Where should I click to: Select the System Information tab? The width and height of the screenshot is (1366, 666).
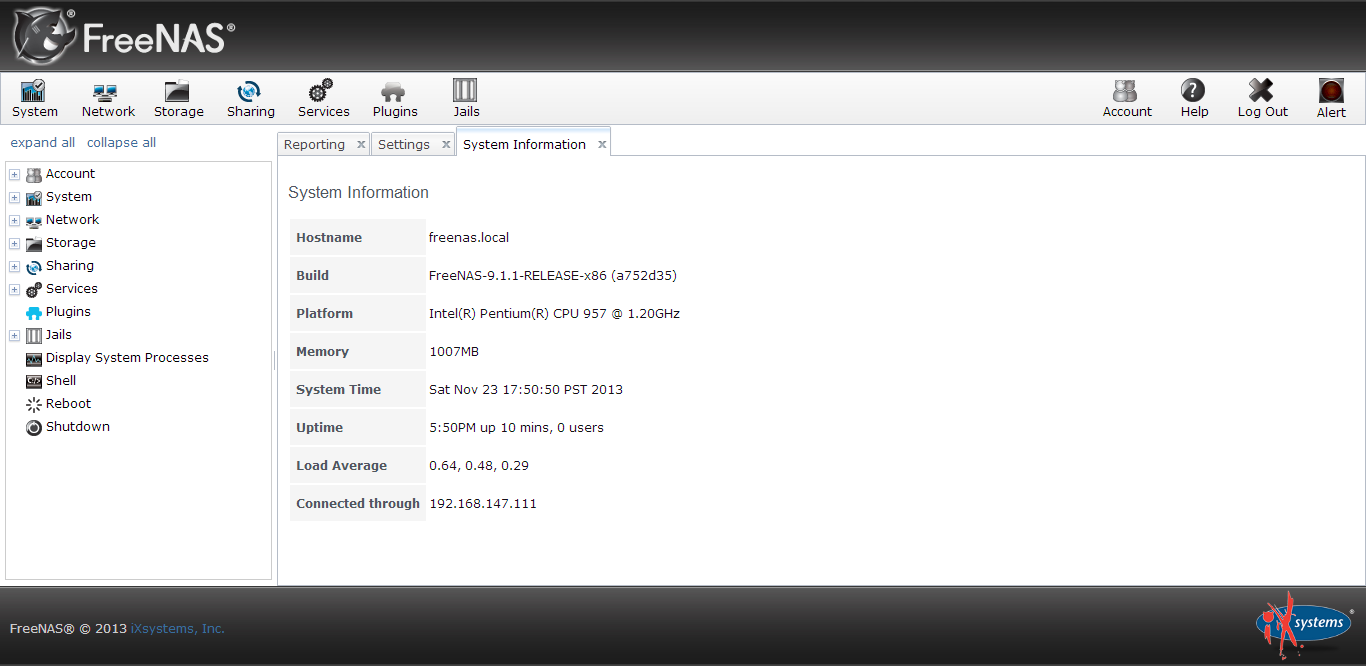(x=524, y=144)
